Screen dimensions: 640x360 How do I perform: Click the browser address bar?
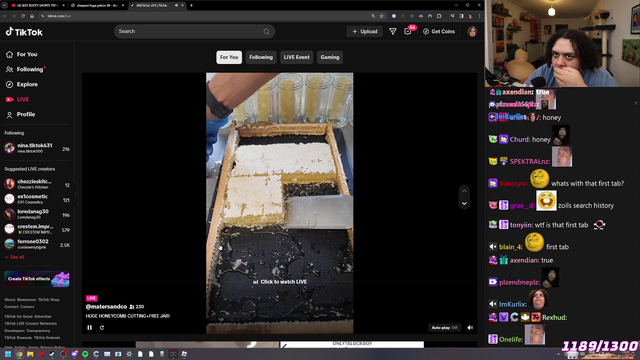[x=204, y=16]
